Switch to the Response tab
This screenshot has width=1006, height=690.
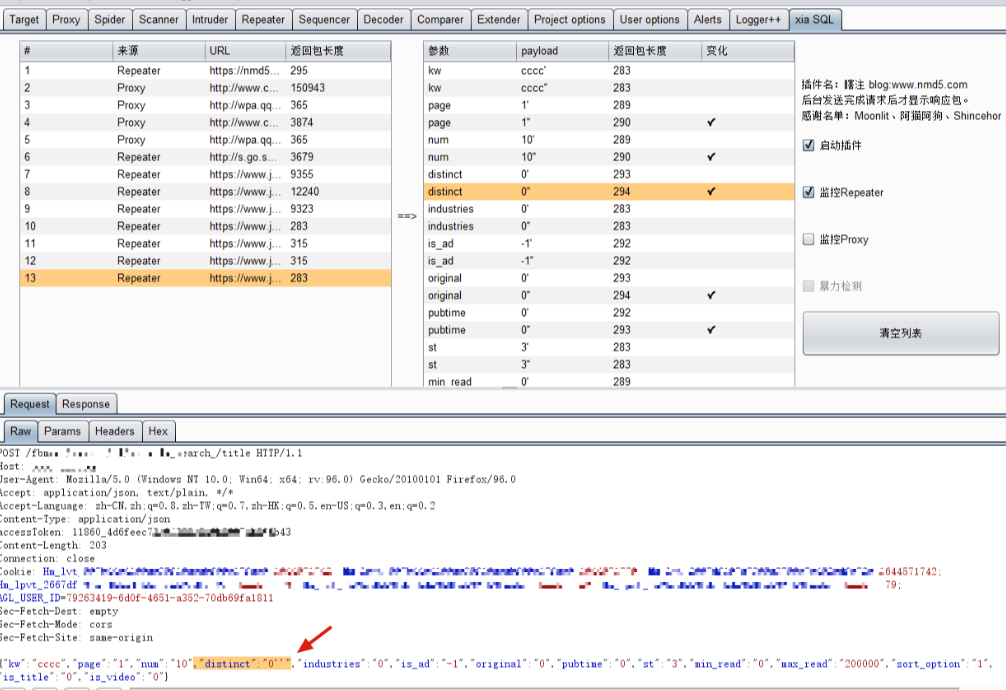[86, 404]
